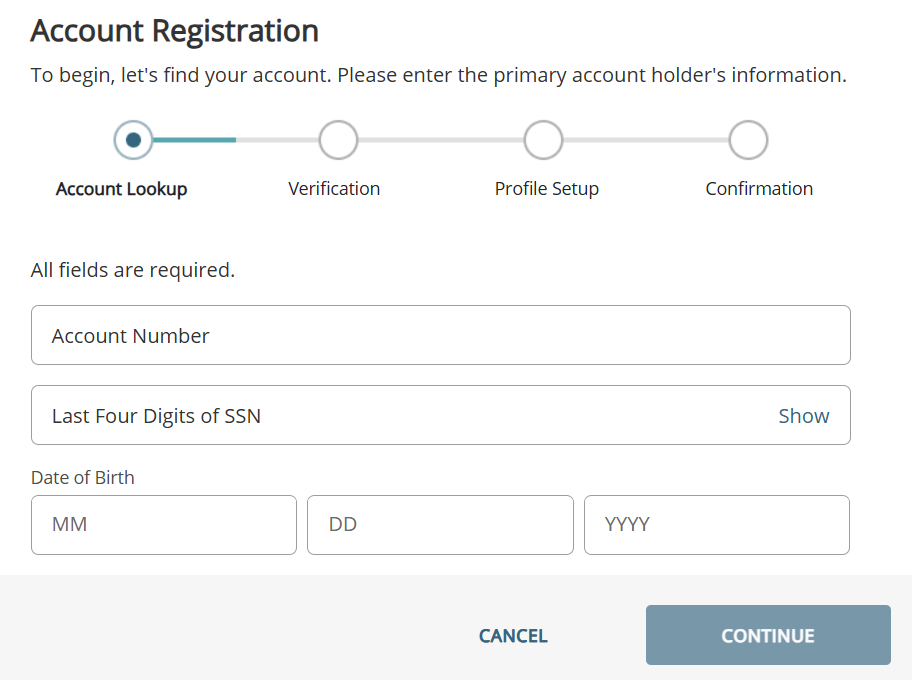Click the "All fields are required" note
This screenshot has width=912, height=680.
(133, 270)
